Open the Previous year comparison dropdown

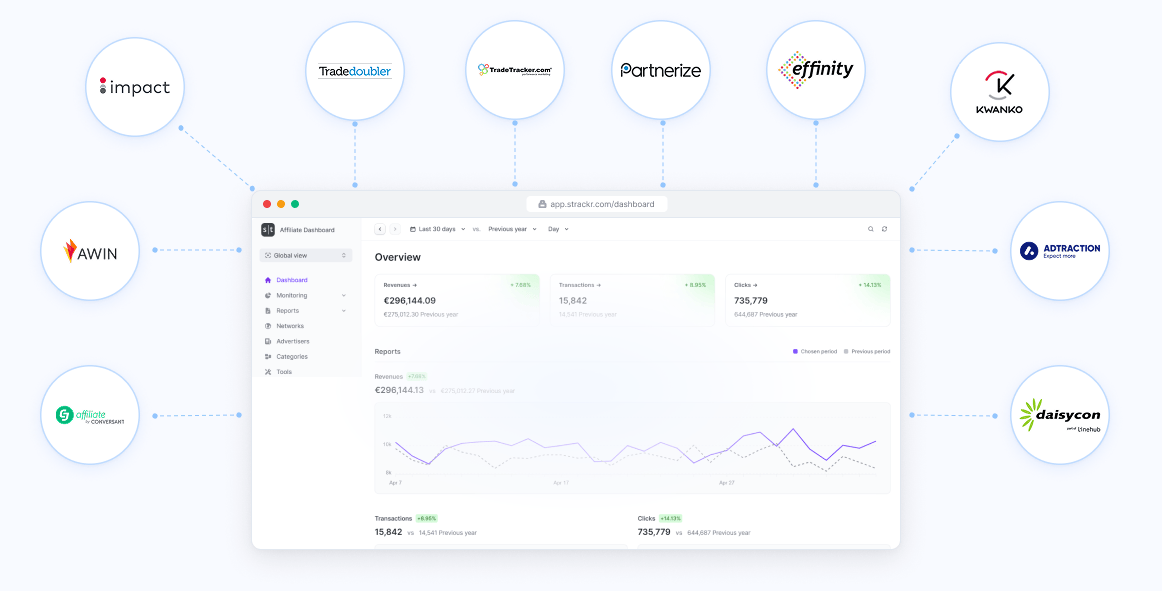click(x=513, y=229)
